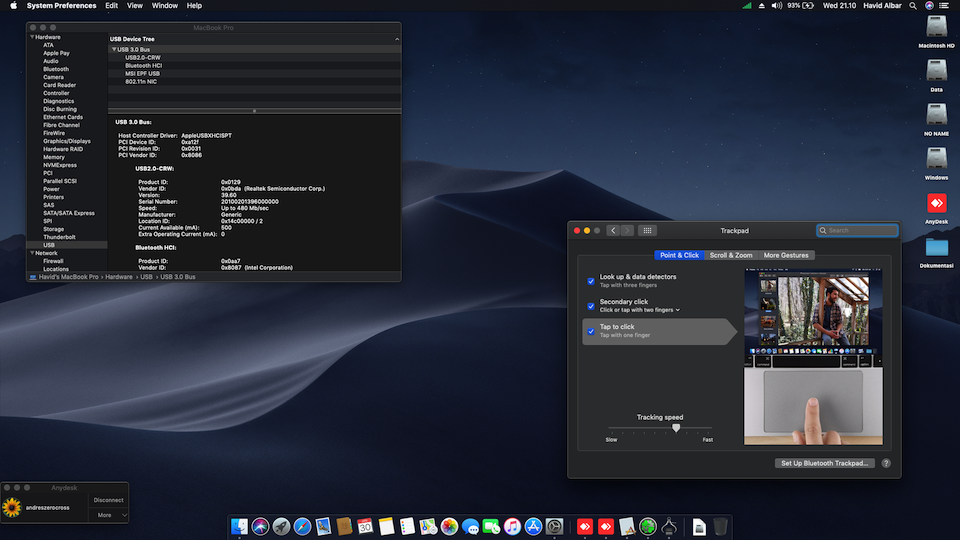Launch Siri from the Dock
The height and width of the screenshot is (540, 960).
pos(260,527)
